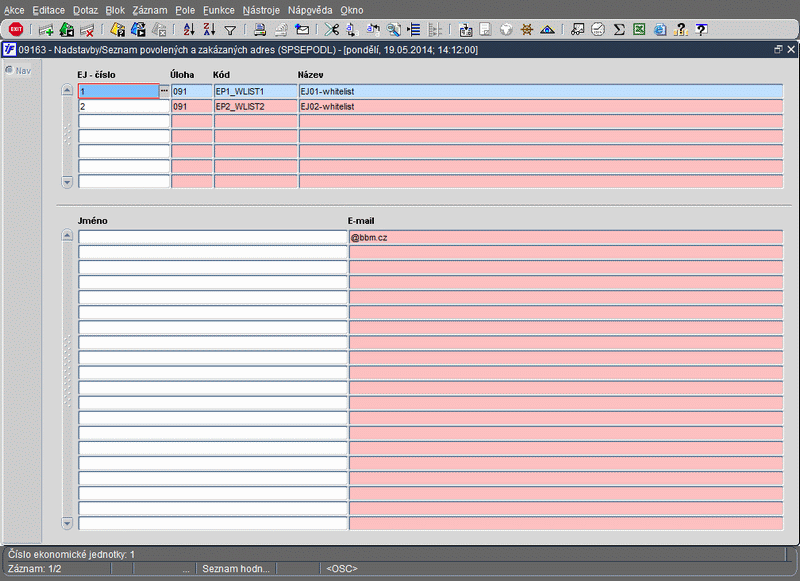The image size is (800, 581).
Task: Click the globe icon in toolbar
Action: 506,30
